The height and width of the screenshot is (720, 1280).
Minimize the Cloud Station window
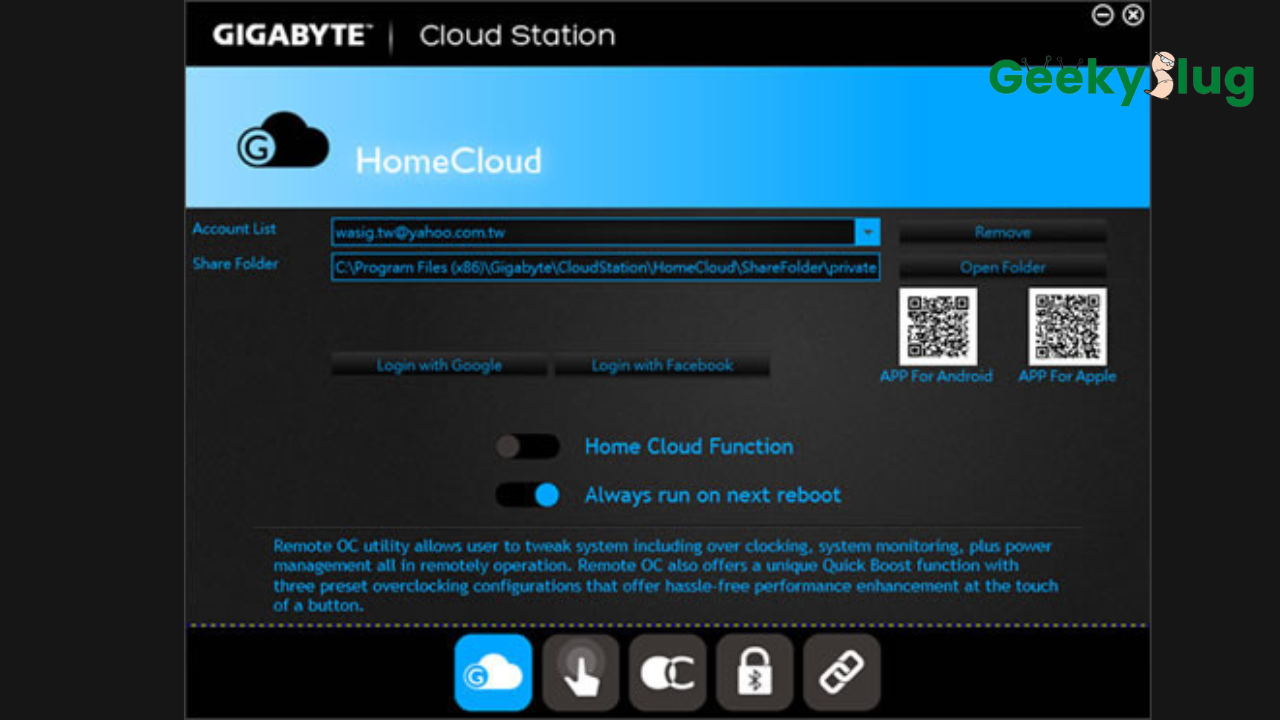click(x=1103, y=15)
